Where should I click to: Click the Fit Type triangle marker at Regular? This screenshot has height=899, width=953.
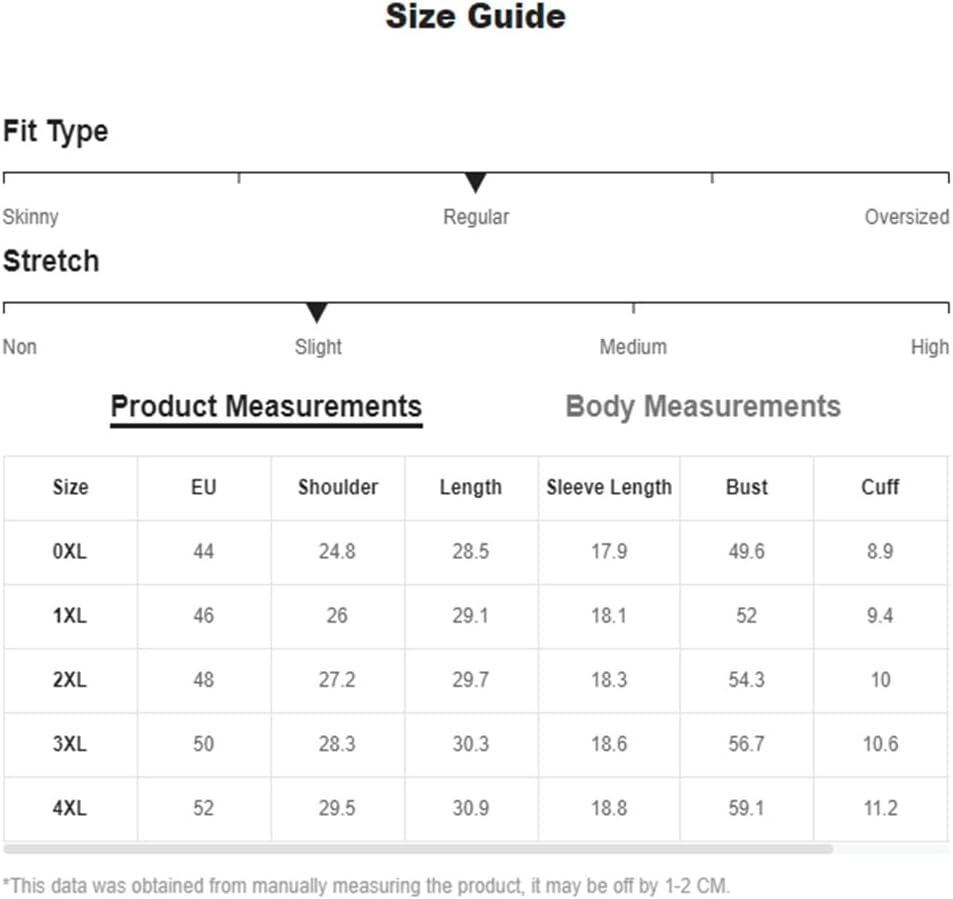coord(475,182)
